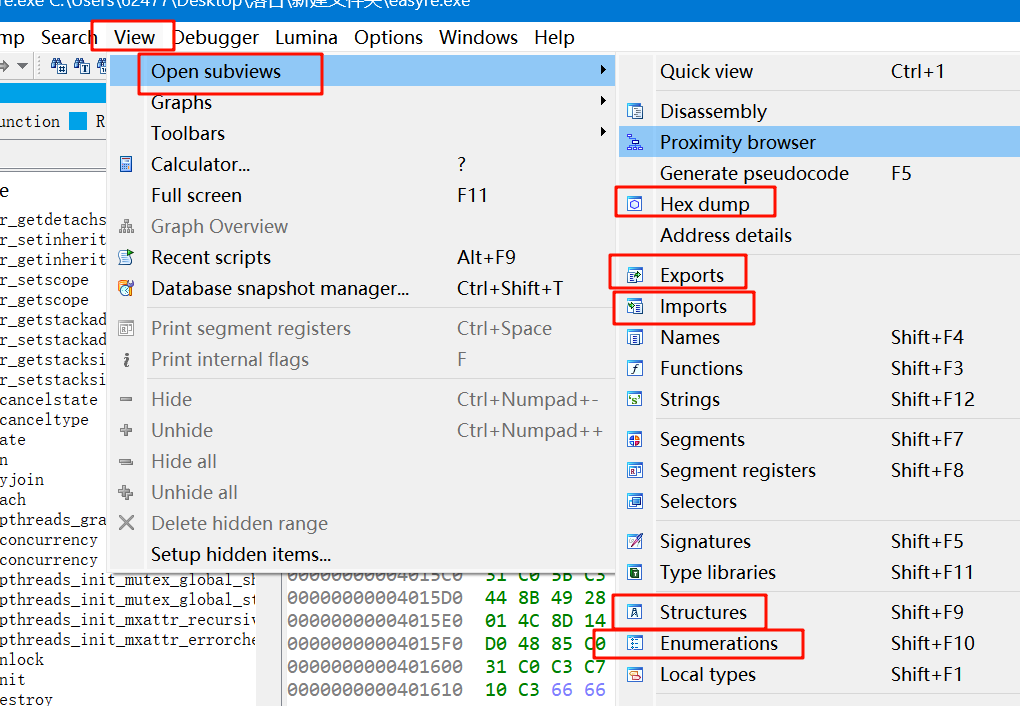Click hex address 0000000000401600
The image size is (1020, 706).
375,667
